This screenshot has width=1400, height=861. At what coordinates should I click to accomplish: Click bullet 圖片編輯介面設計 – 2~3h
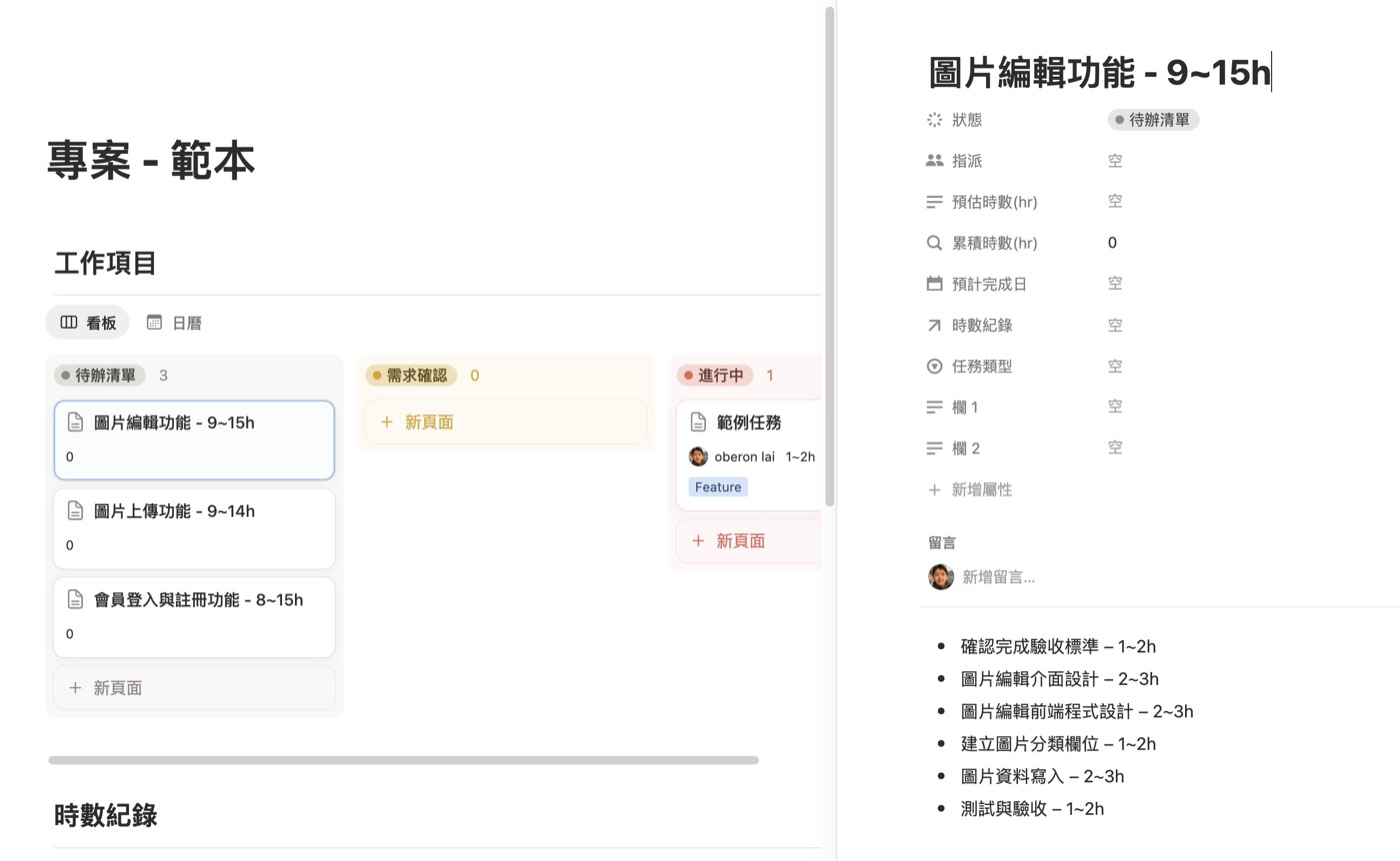click(x=1060, y=679)
